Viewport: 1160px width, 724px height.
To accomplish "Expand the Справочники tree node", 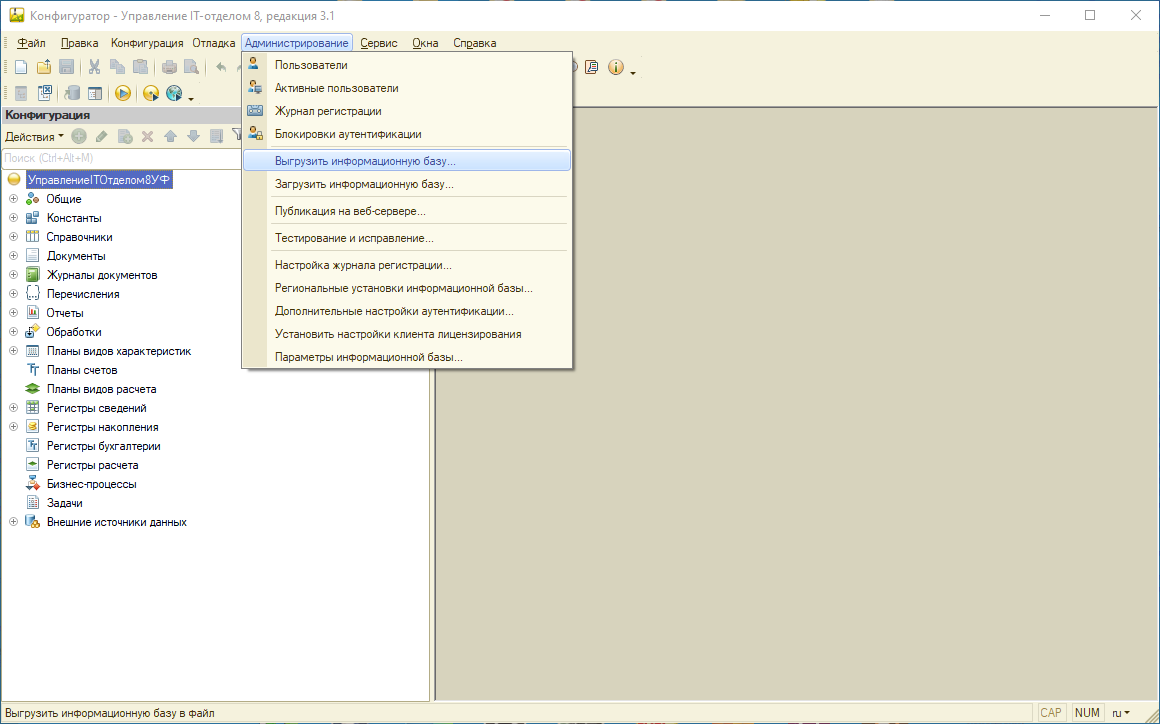I will (13, 237).
